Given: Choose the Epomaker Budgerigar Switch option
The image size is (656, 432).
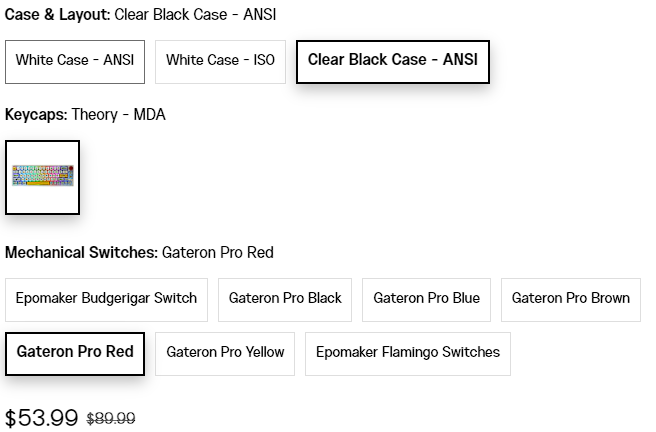Looking at the screenshot, I should tap(106, 299).
